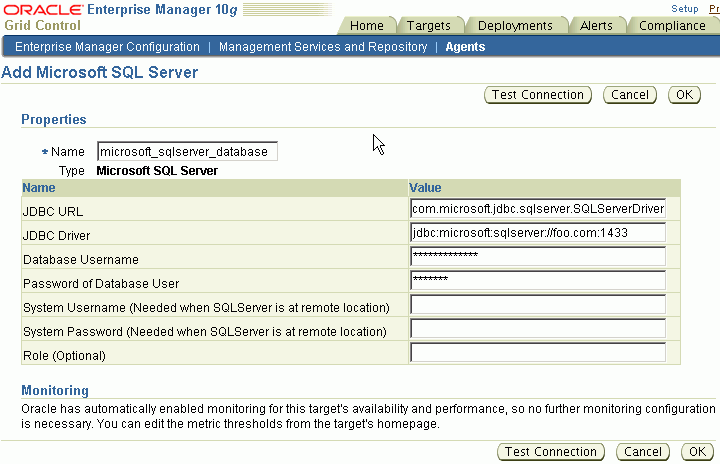Click the Role (Optional) input field
720x464 pixels.
538,352
